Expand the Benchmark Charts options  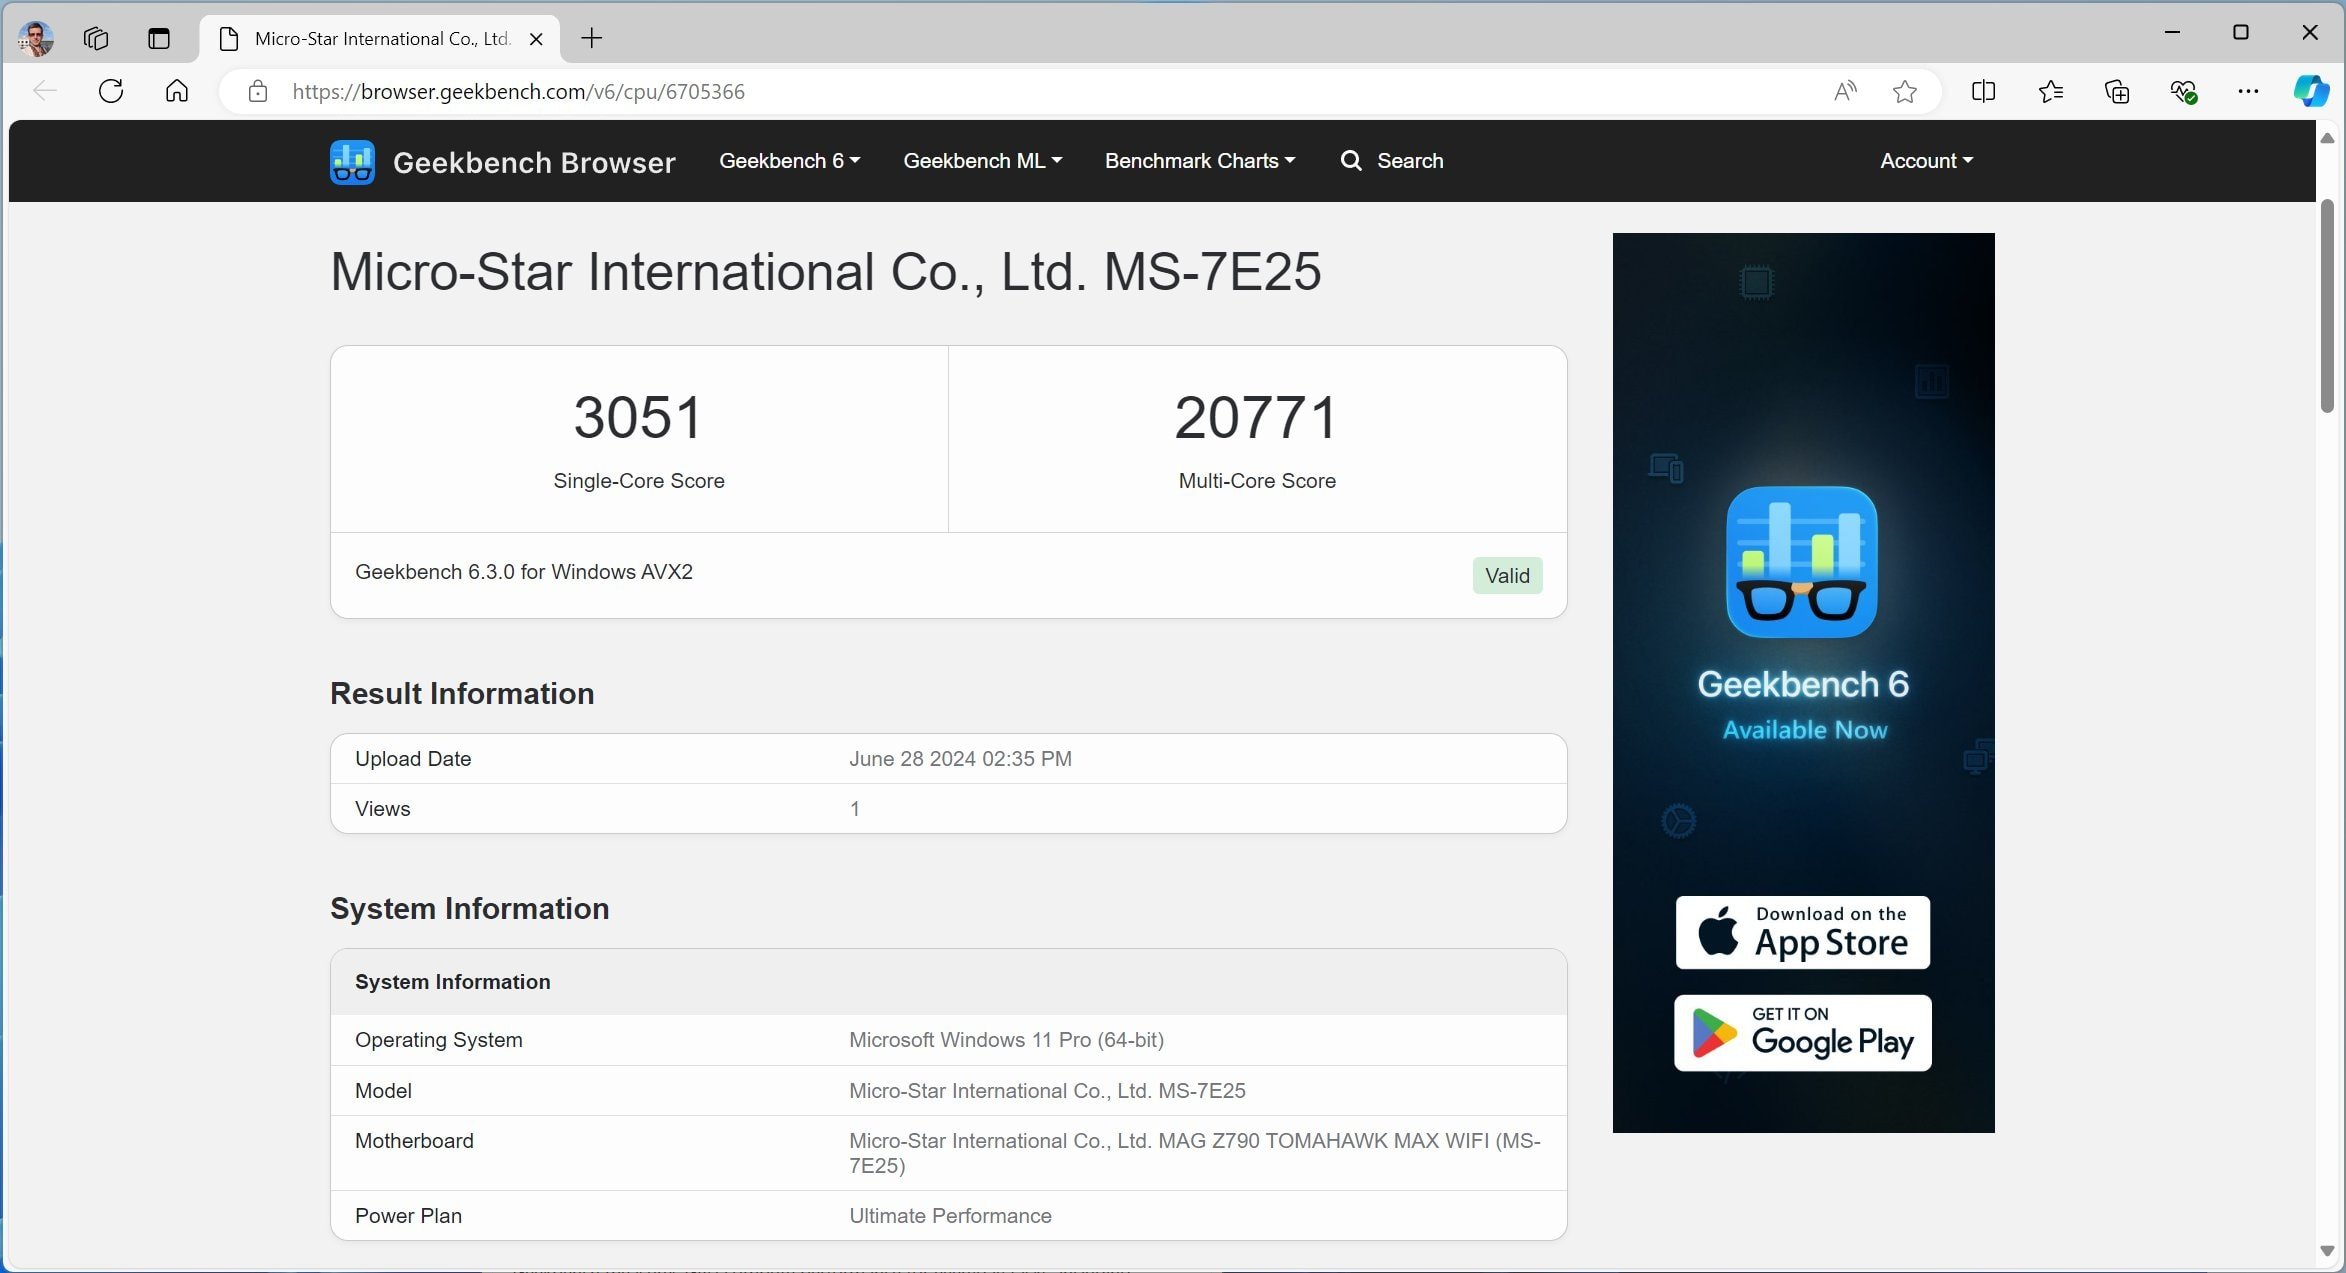point(1199,160)
